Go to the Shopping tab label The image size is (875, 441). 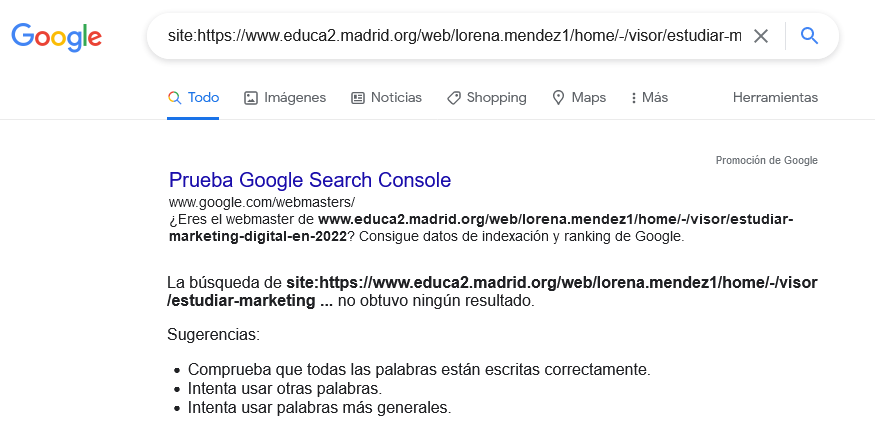coord(496,98)
